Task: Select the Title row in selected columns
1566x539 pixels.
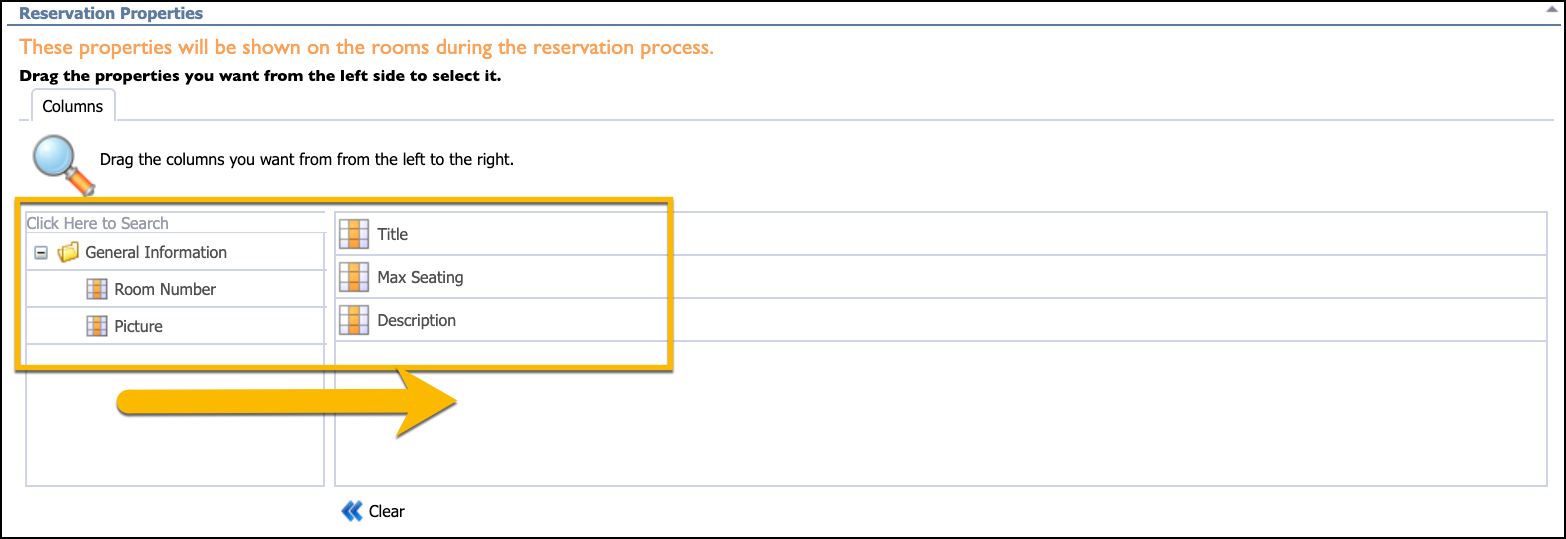Action: pos(941,234)
